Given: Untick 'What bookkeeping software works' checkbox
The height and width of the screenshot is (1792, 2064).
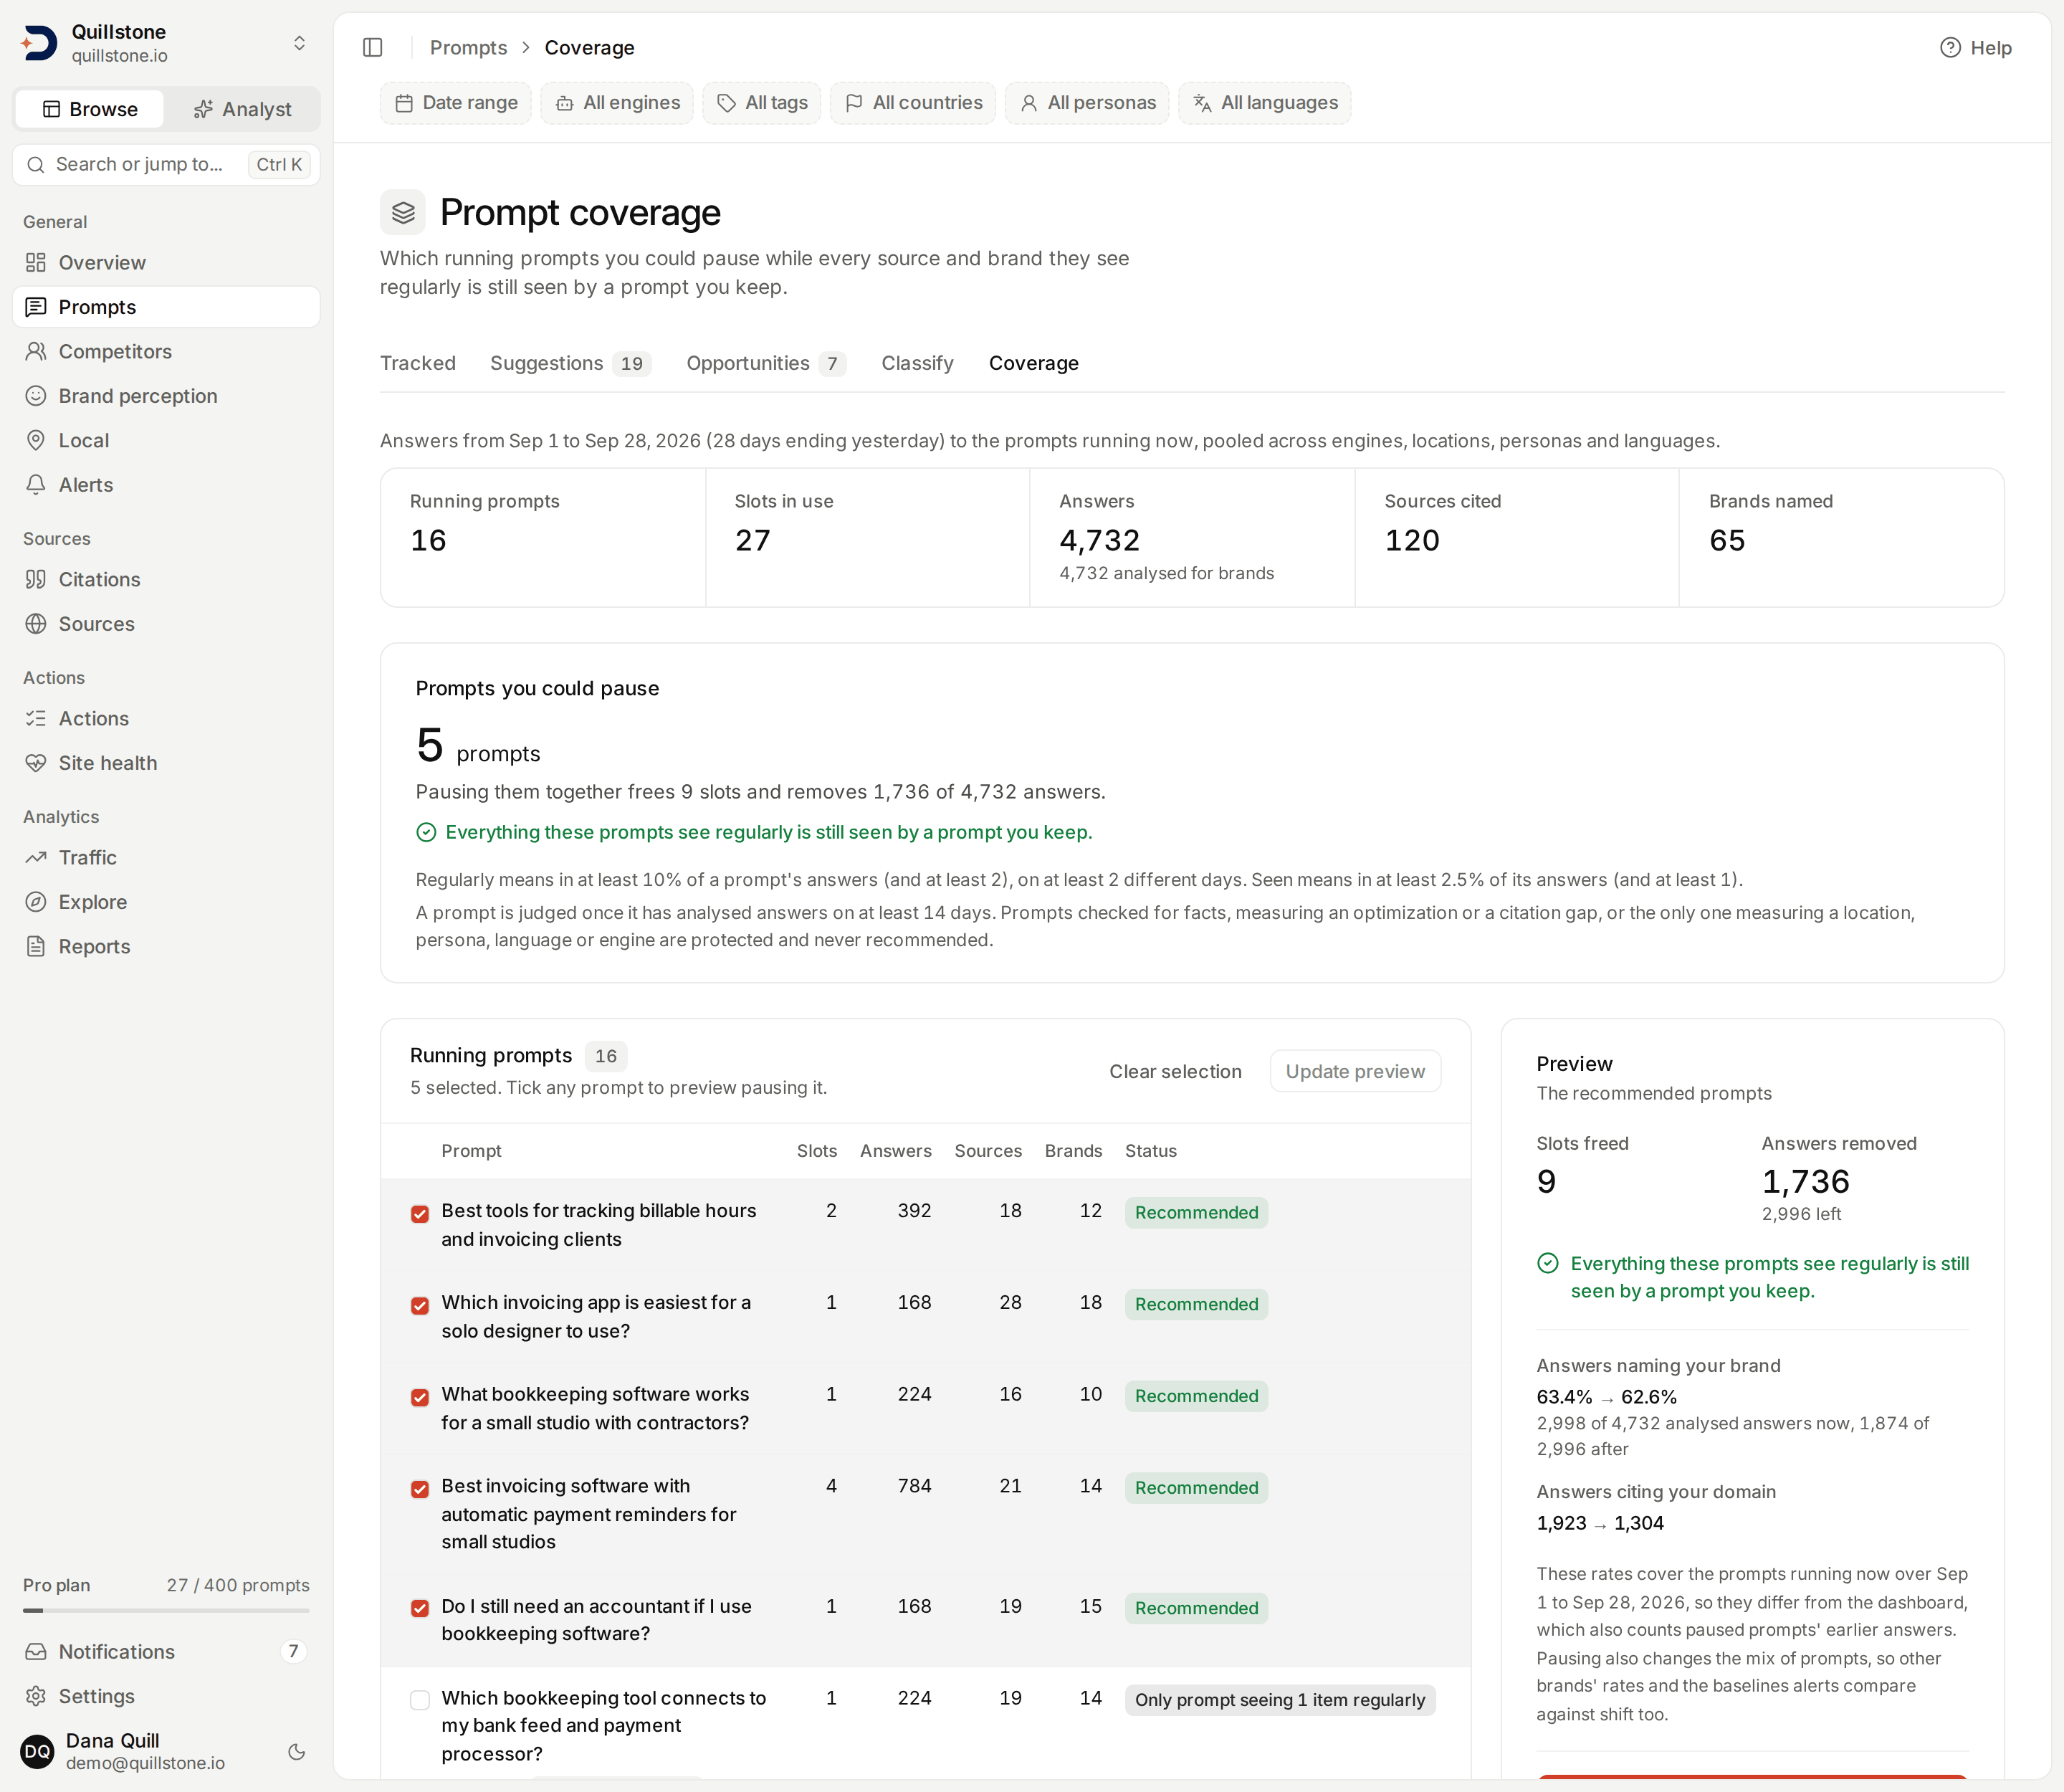Looking at the screenshot, I should (x=420, y=1398).
